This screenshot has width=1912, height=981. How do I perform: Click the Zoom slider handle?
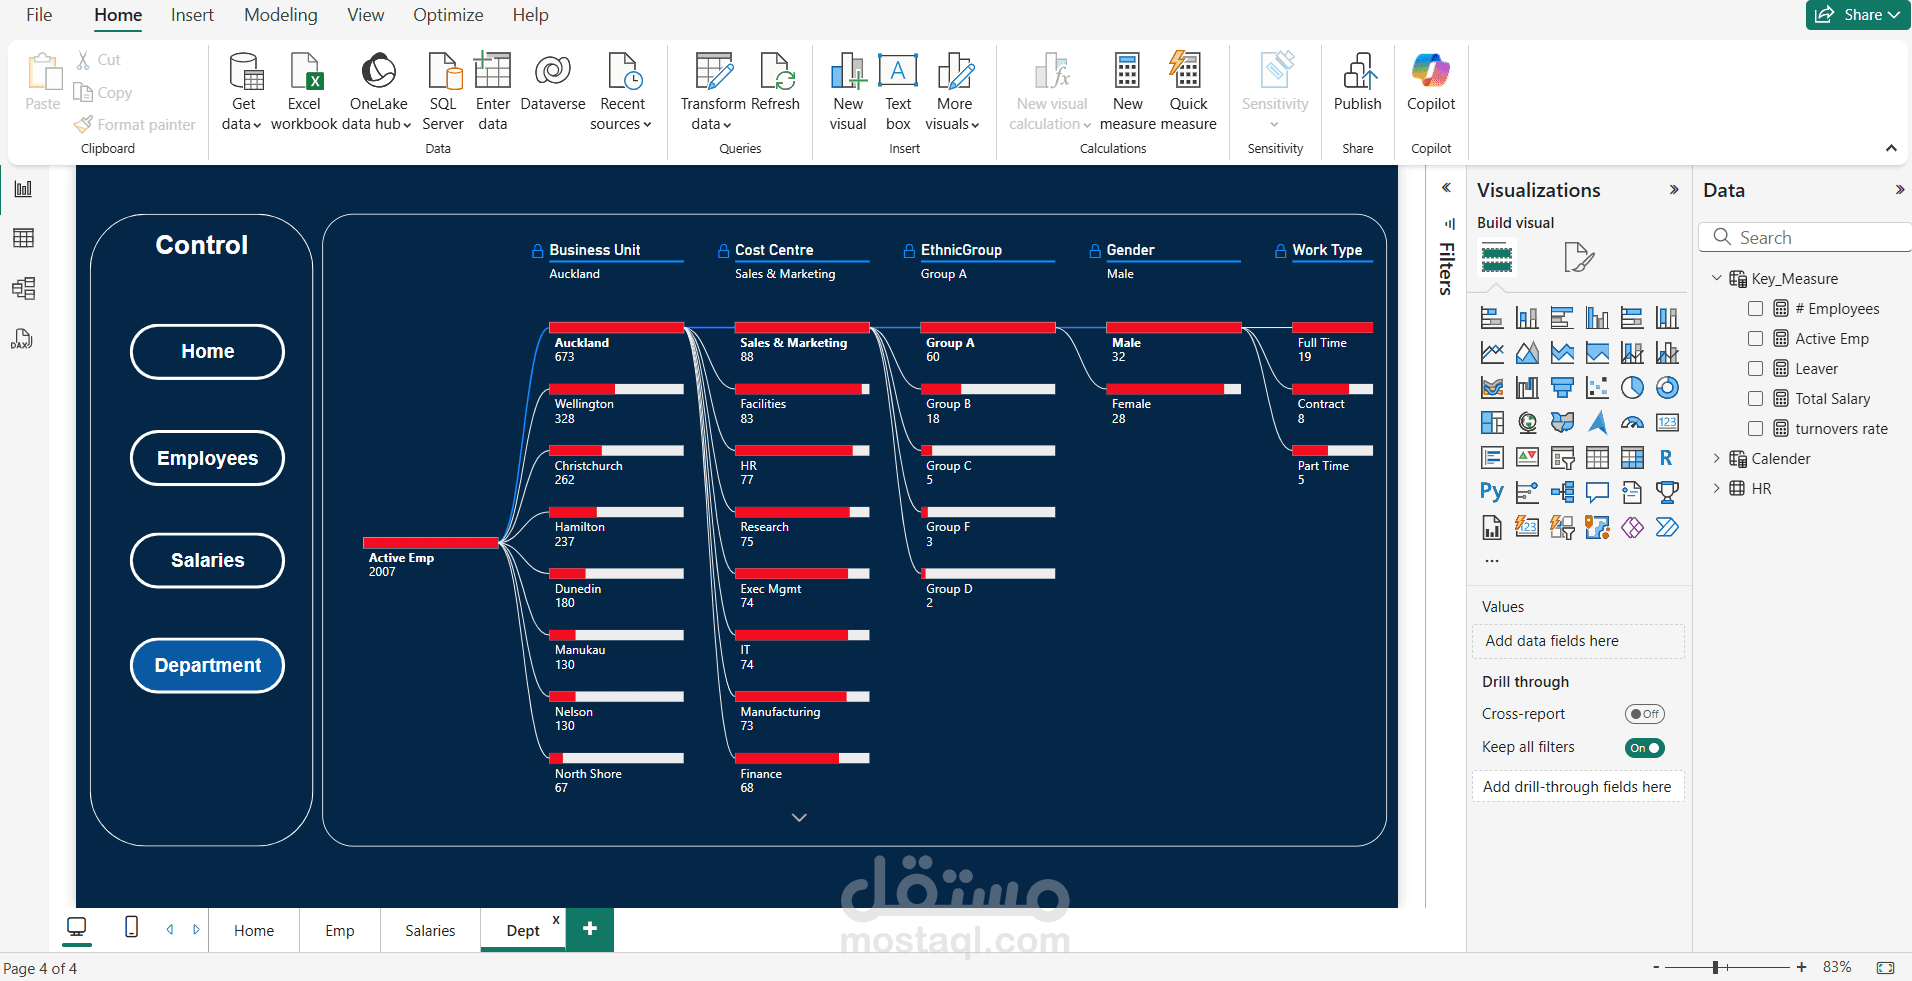click(x=1715, y=968)
